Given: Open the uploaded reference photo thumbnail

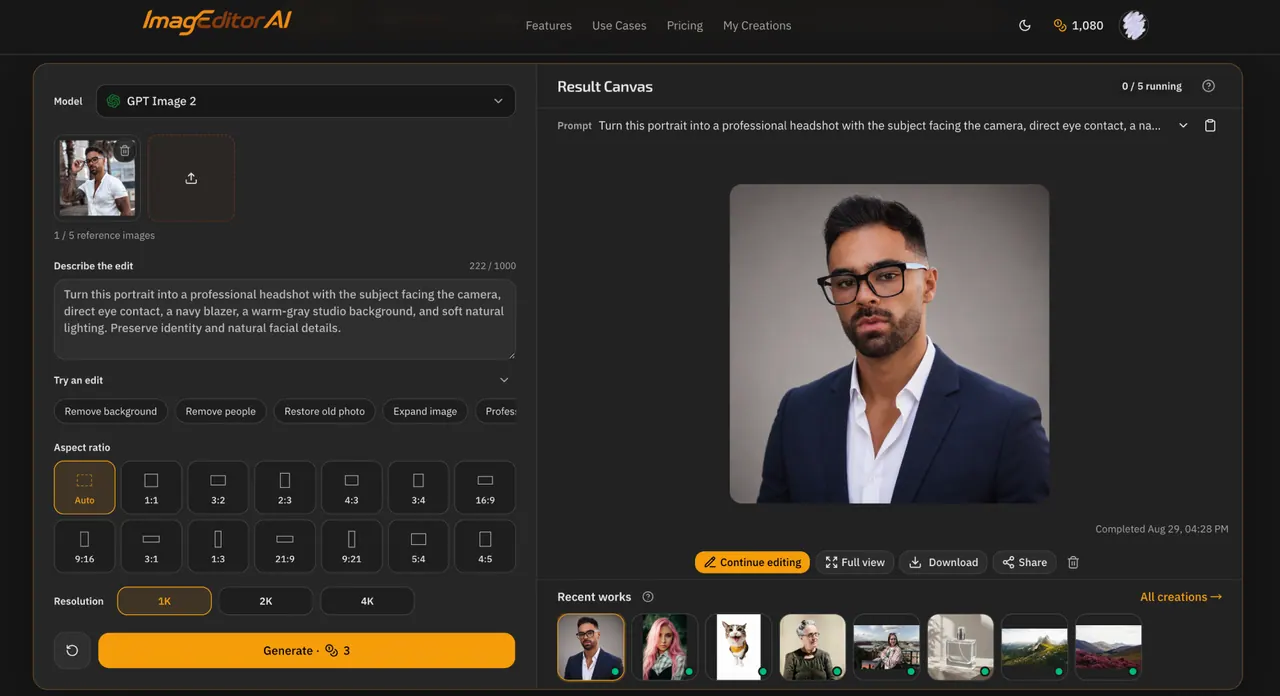Looking at the screenshot, I should (x=97, y=178).
